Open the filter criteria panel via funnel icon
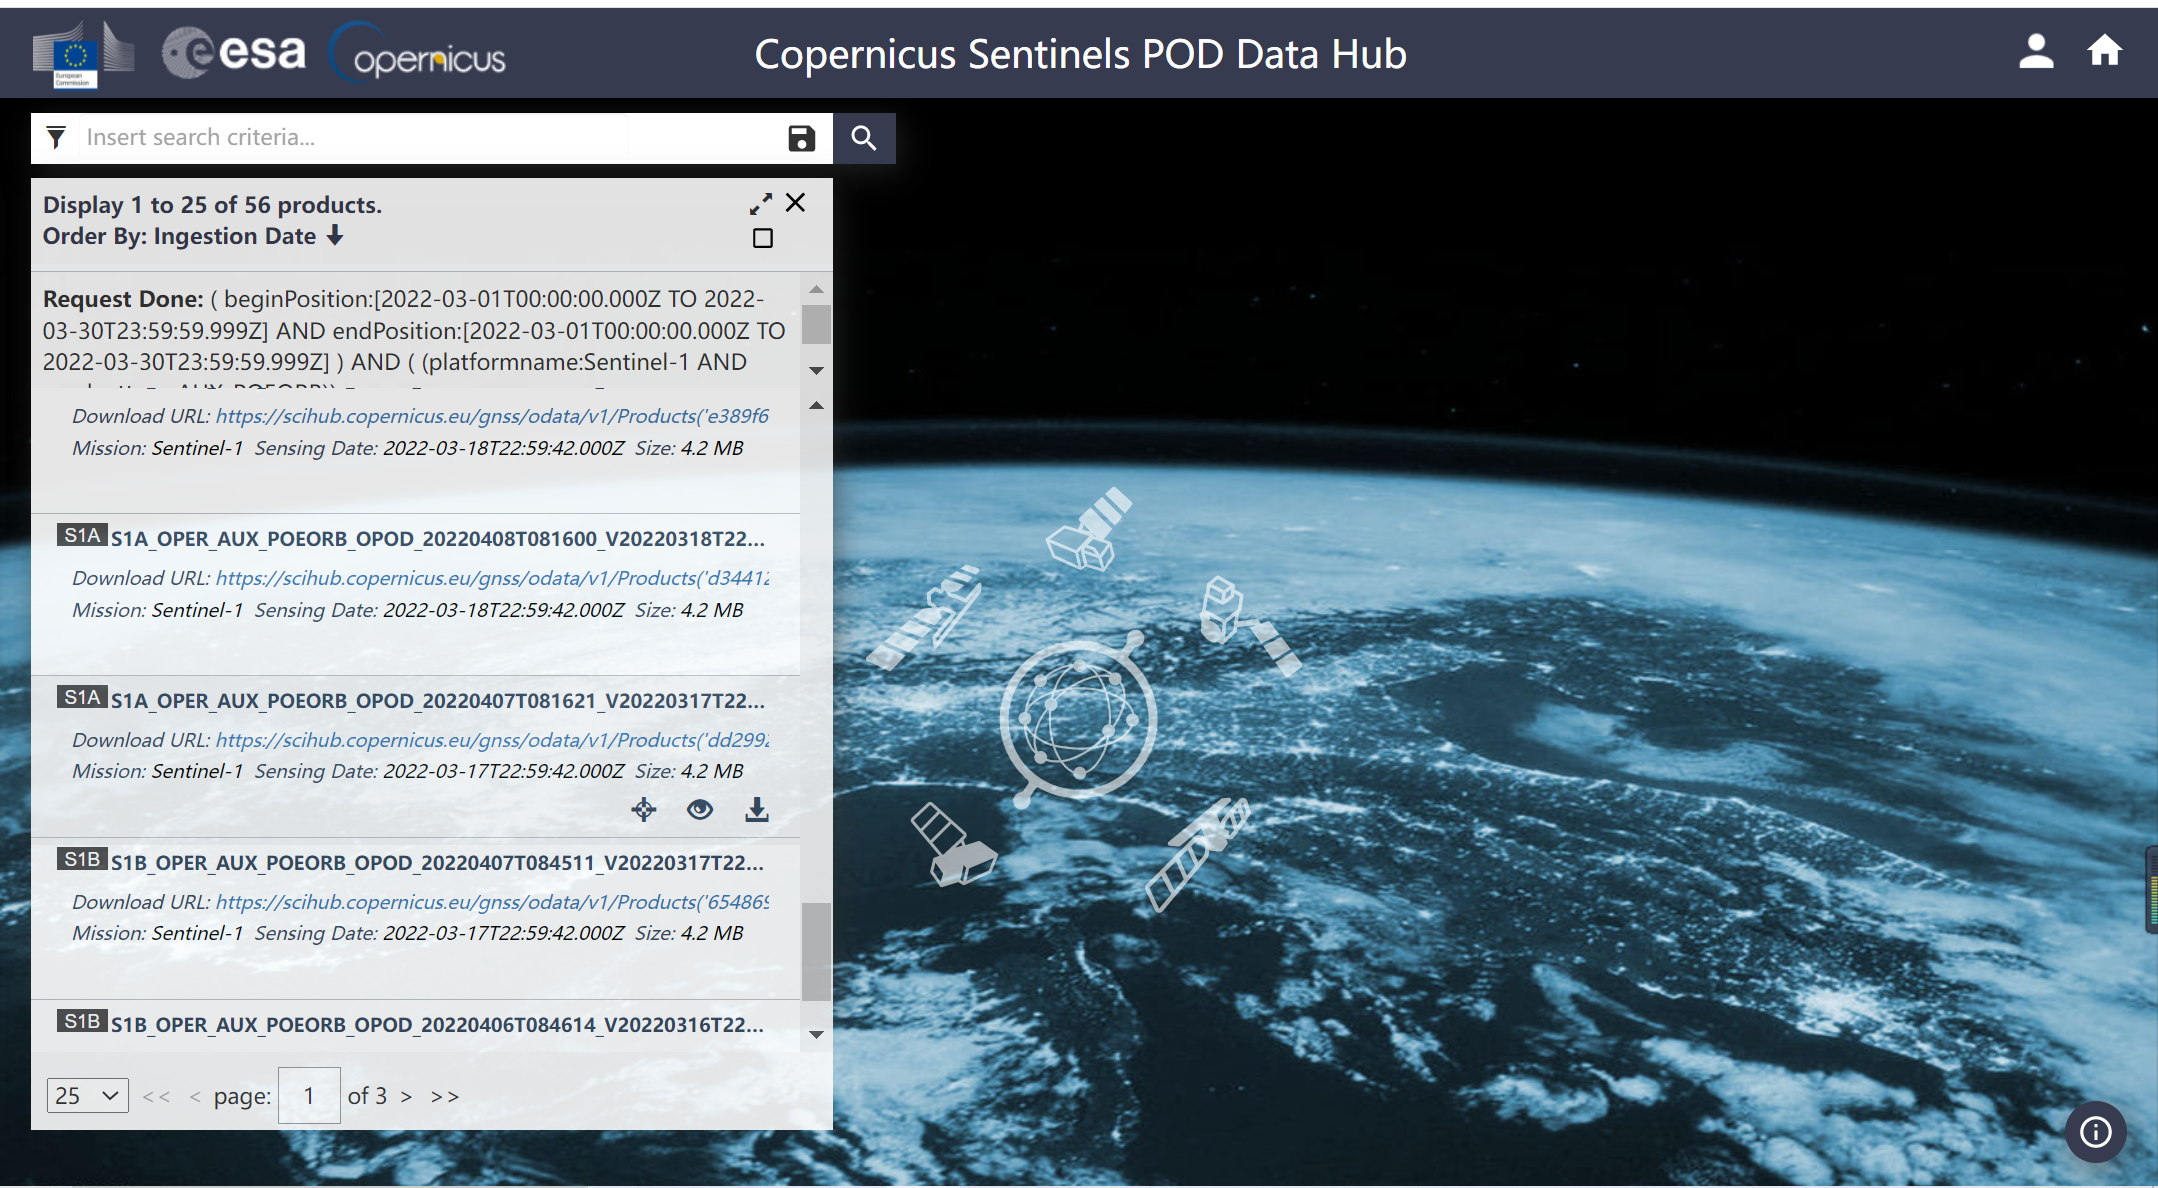 [x=57, y=138]
